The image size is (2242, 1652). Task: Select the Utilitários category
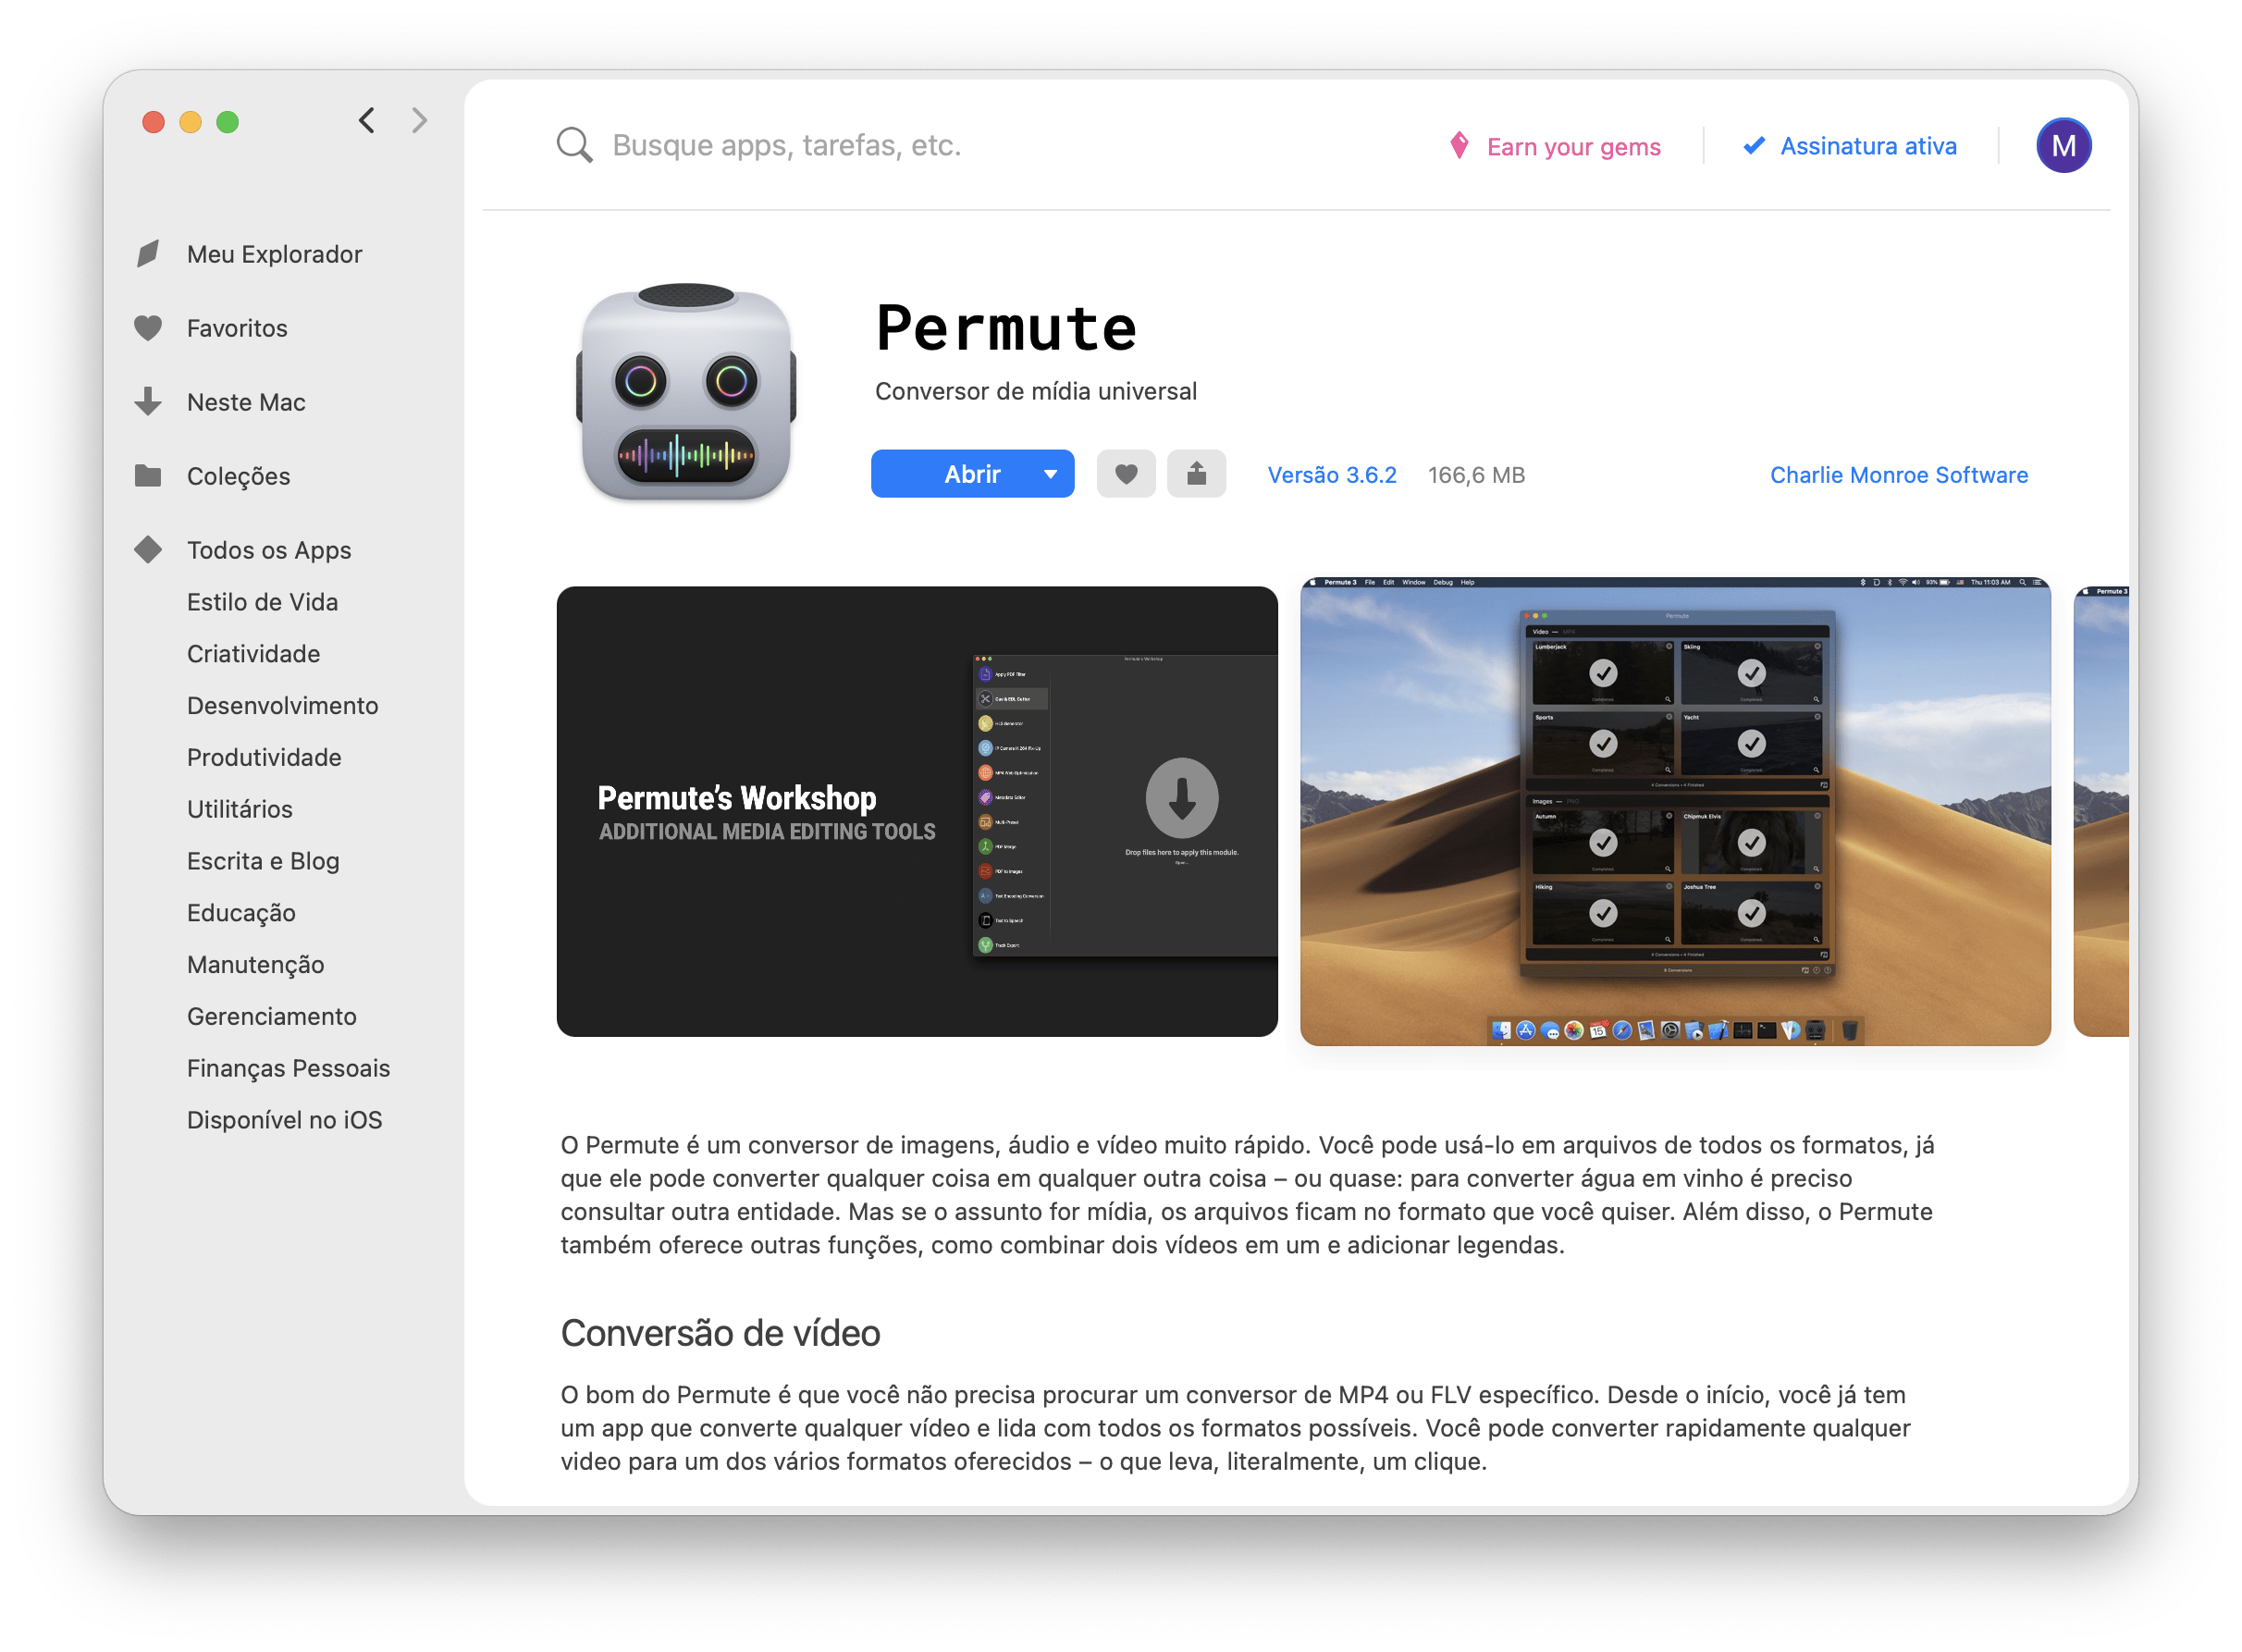[239, 810]
